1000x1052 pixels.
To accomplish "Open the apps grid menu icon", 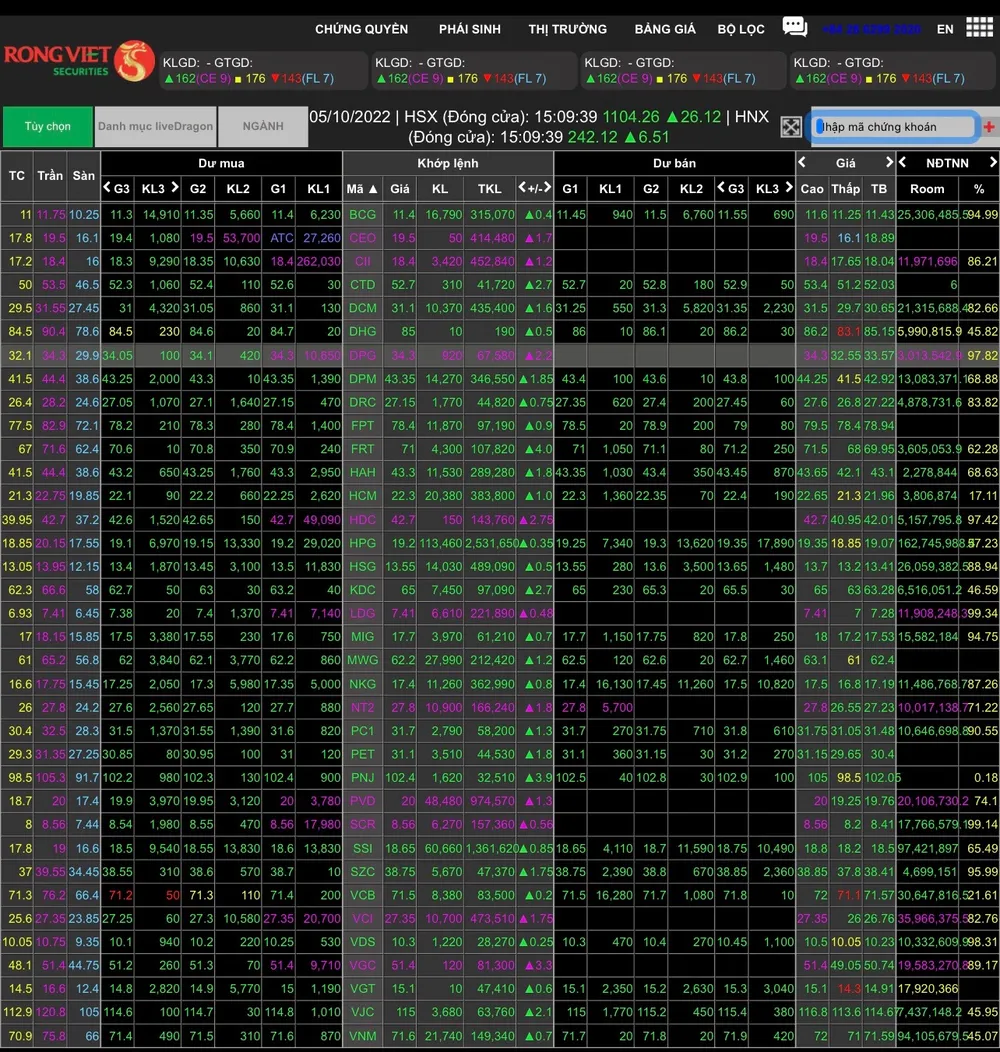I will (x=979, y=28).
